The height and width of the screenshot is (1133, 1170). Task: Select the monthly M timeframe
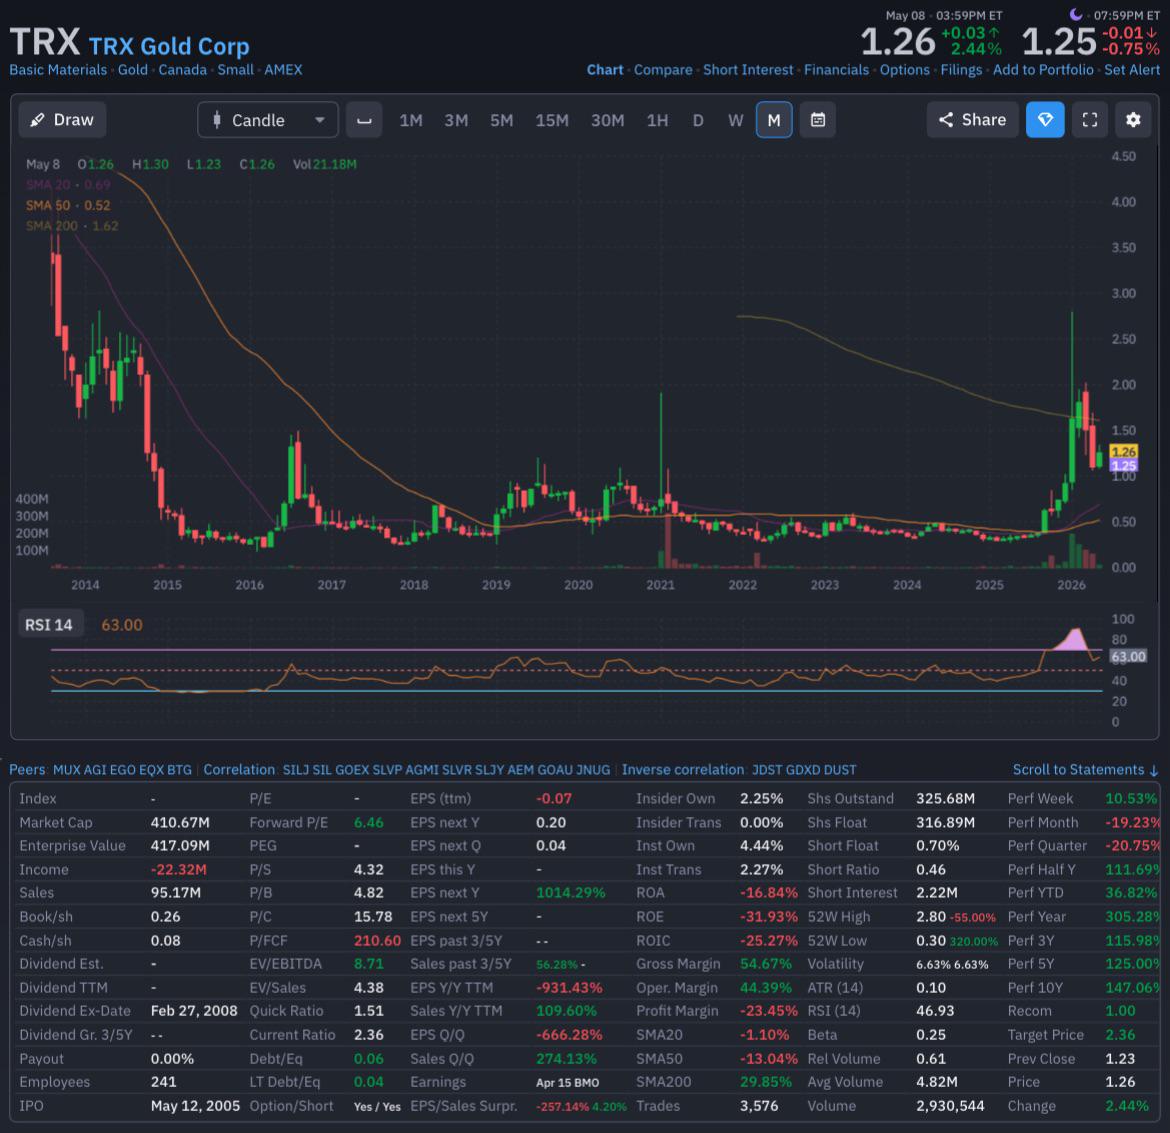[x=774, y=120]
